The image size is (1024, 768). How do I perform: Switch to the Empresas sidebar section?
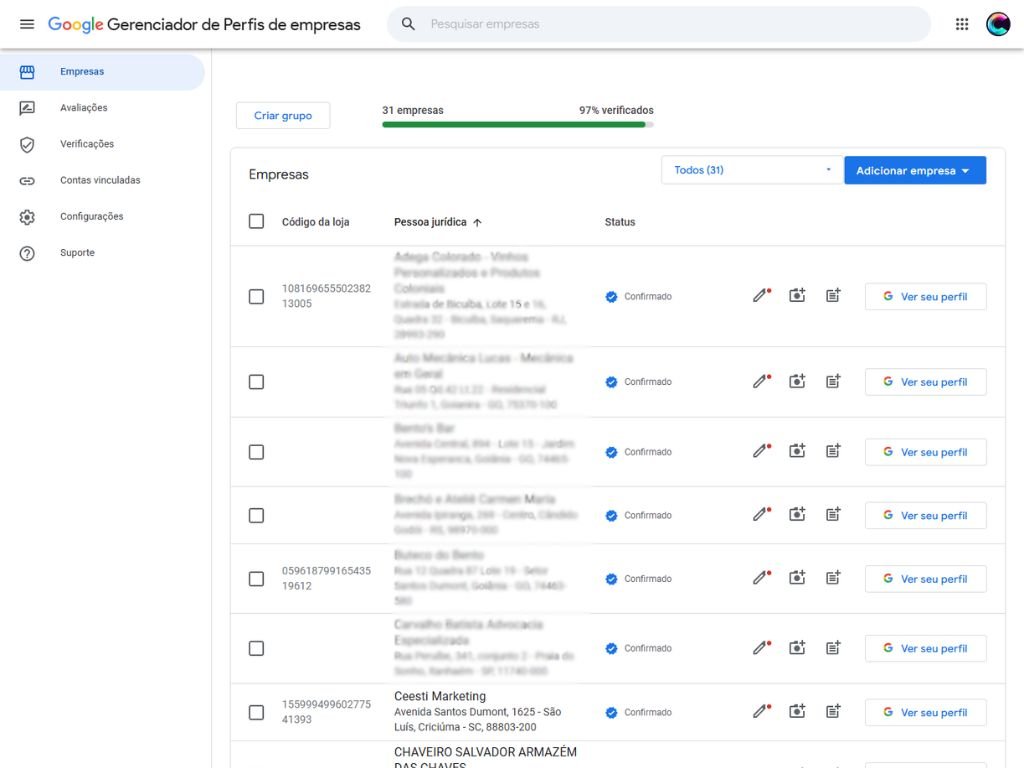[82, 71]
